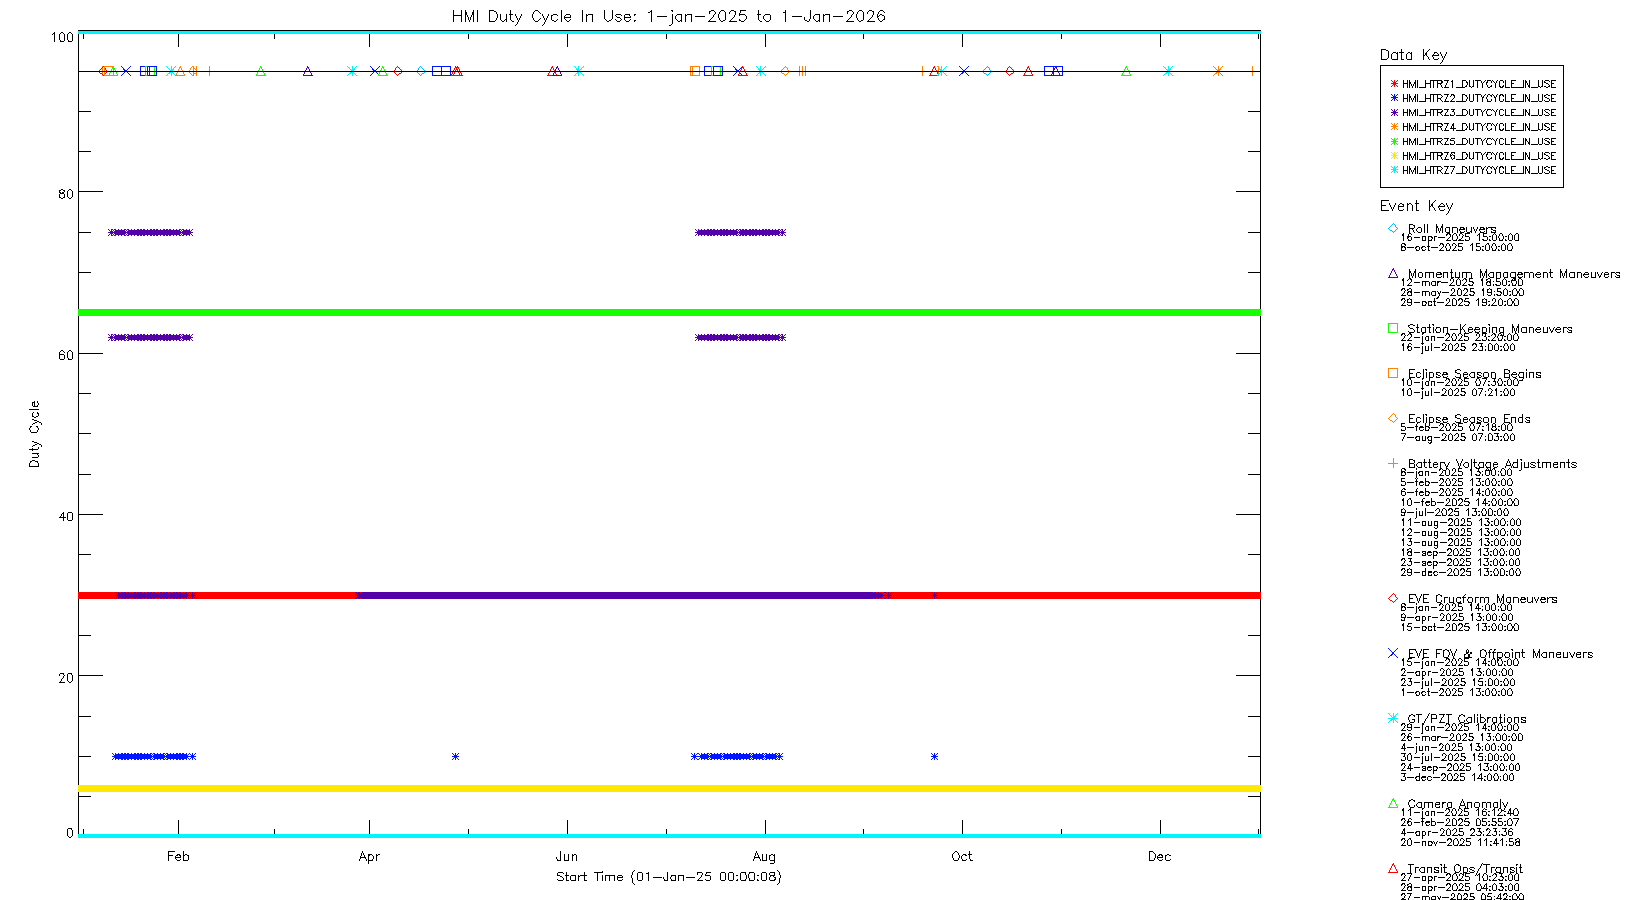Click the isolated green triangle marker in late February

coord(261,71)
